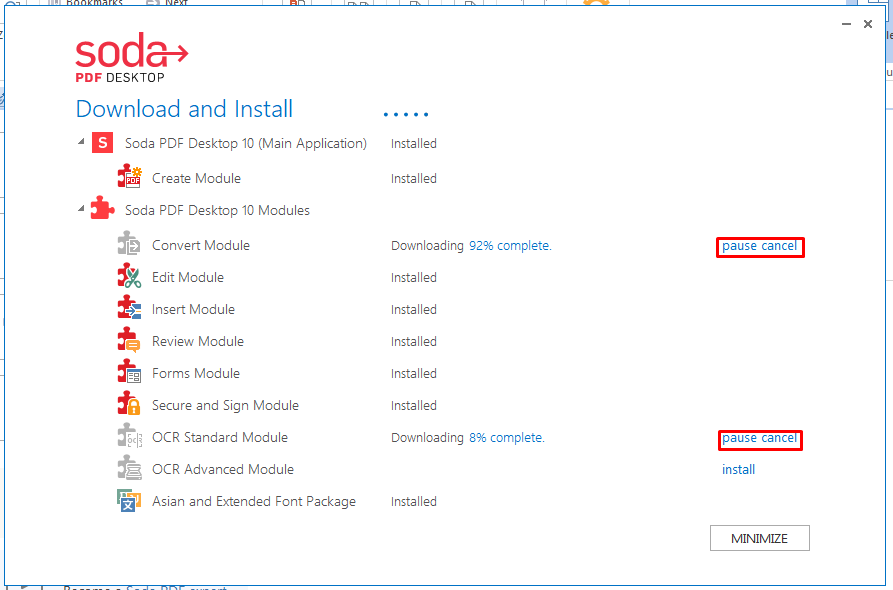The height and width of the screenshot is (590, 893).
Task: Click the grey OCR Advanced Module icon
Action: [129, 468]
